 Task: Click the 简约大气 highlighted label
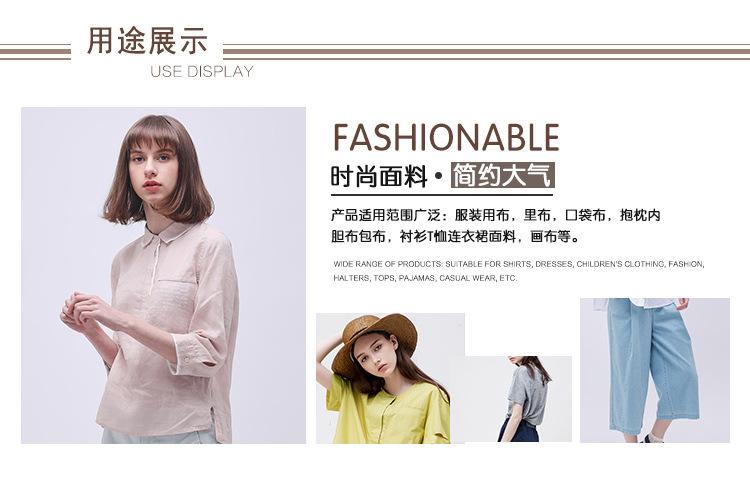click(502, 175)
